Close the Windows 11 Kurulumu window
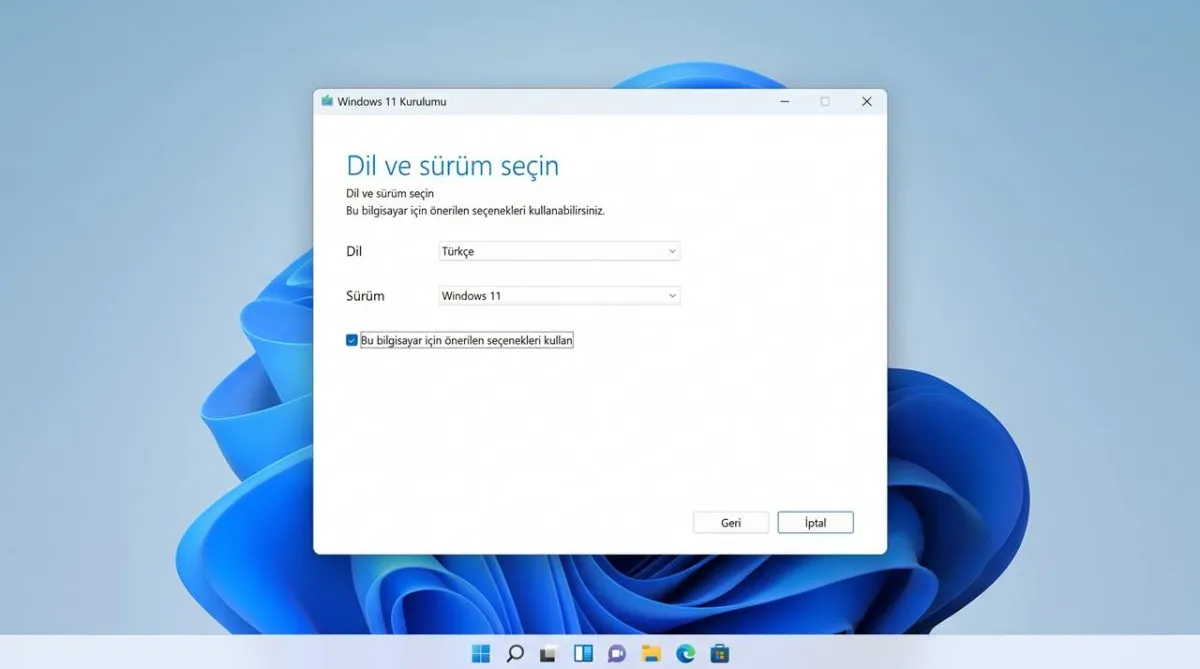Viewport: 1200px width, 669px height. coord(867,101)
